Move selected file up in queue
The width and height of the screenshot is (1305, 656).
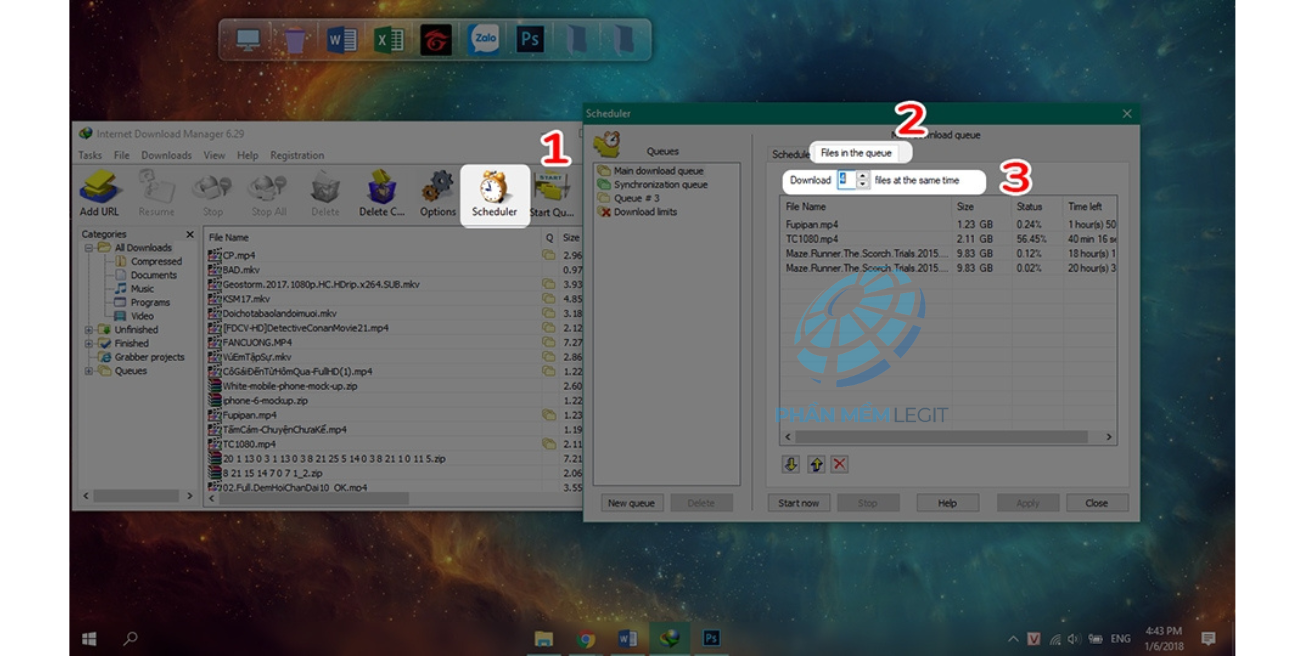(x=815, y=464)
